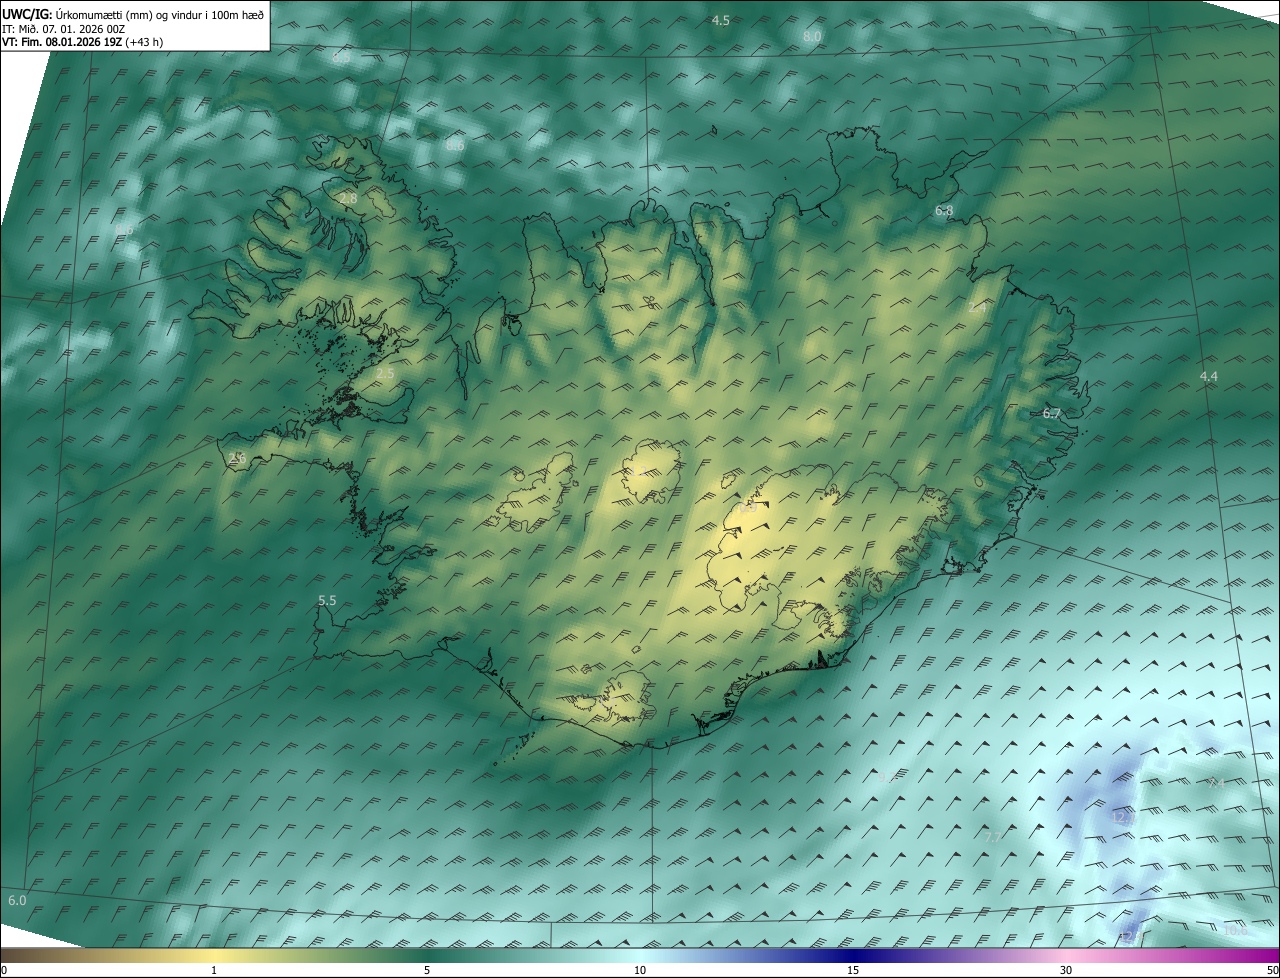Click the 6.7 value in the east fjords
Screen dimensions: 1280x978
tap(1051, 413)
